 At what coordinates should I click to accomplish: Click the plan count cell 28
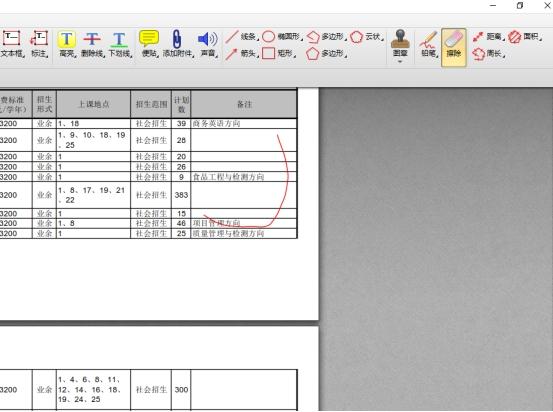[x=181, y=140]
